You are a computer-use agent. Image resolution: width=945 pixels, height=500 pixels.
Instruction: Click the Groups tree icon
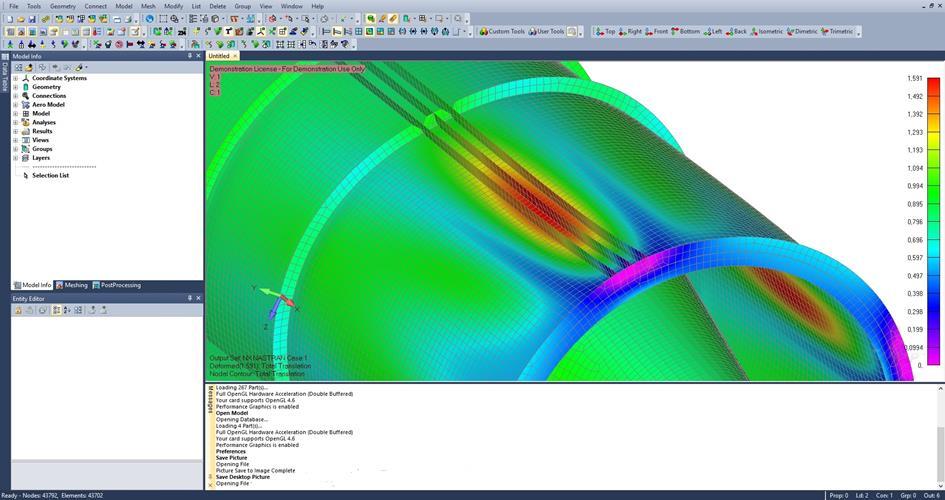click(x=26, y=149)
